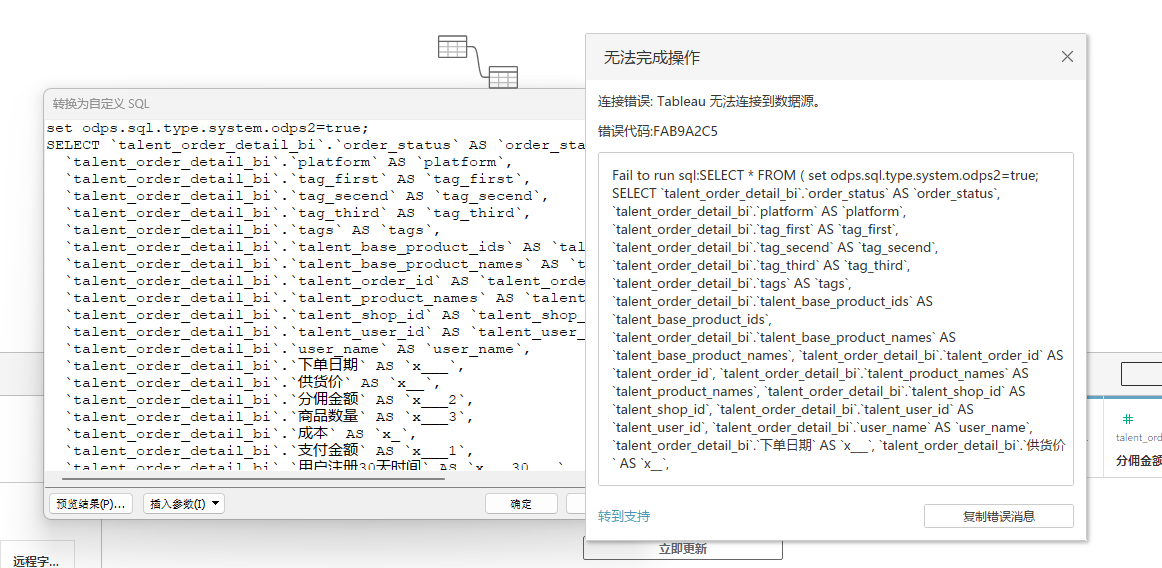Place cursor on the set odps.sql.type.system.odps2=true line
1162x568 pixels.
(x=208, y=128)
